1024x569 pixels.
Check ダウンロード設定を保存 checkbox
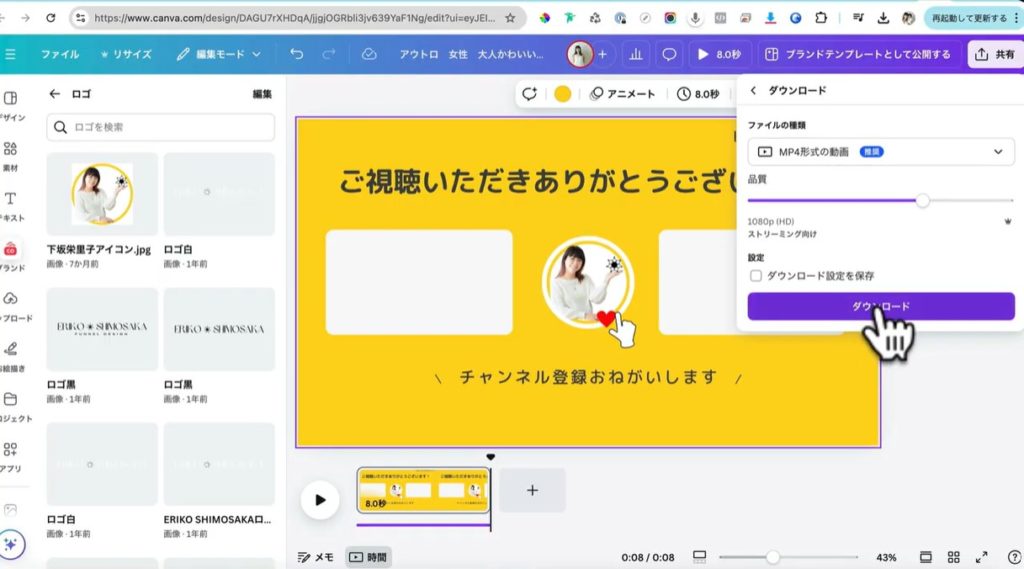coord(756,276)
